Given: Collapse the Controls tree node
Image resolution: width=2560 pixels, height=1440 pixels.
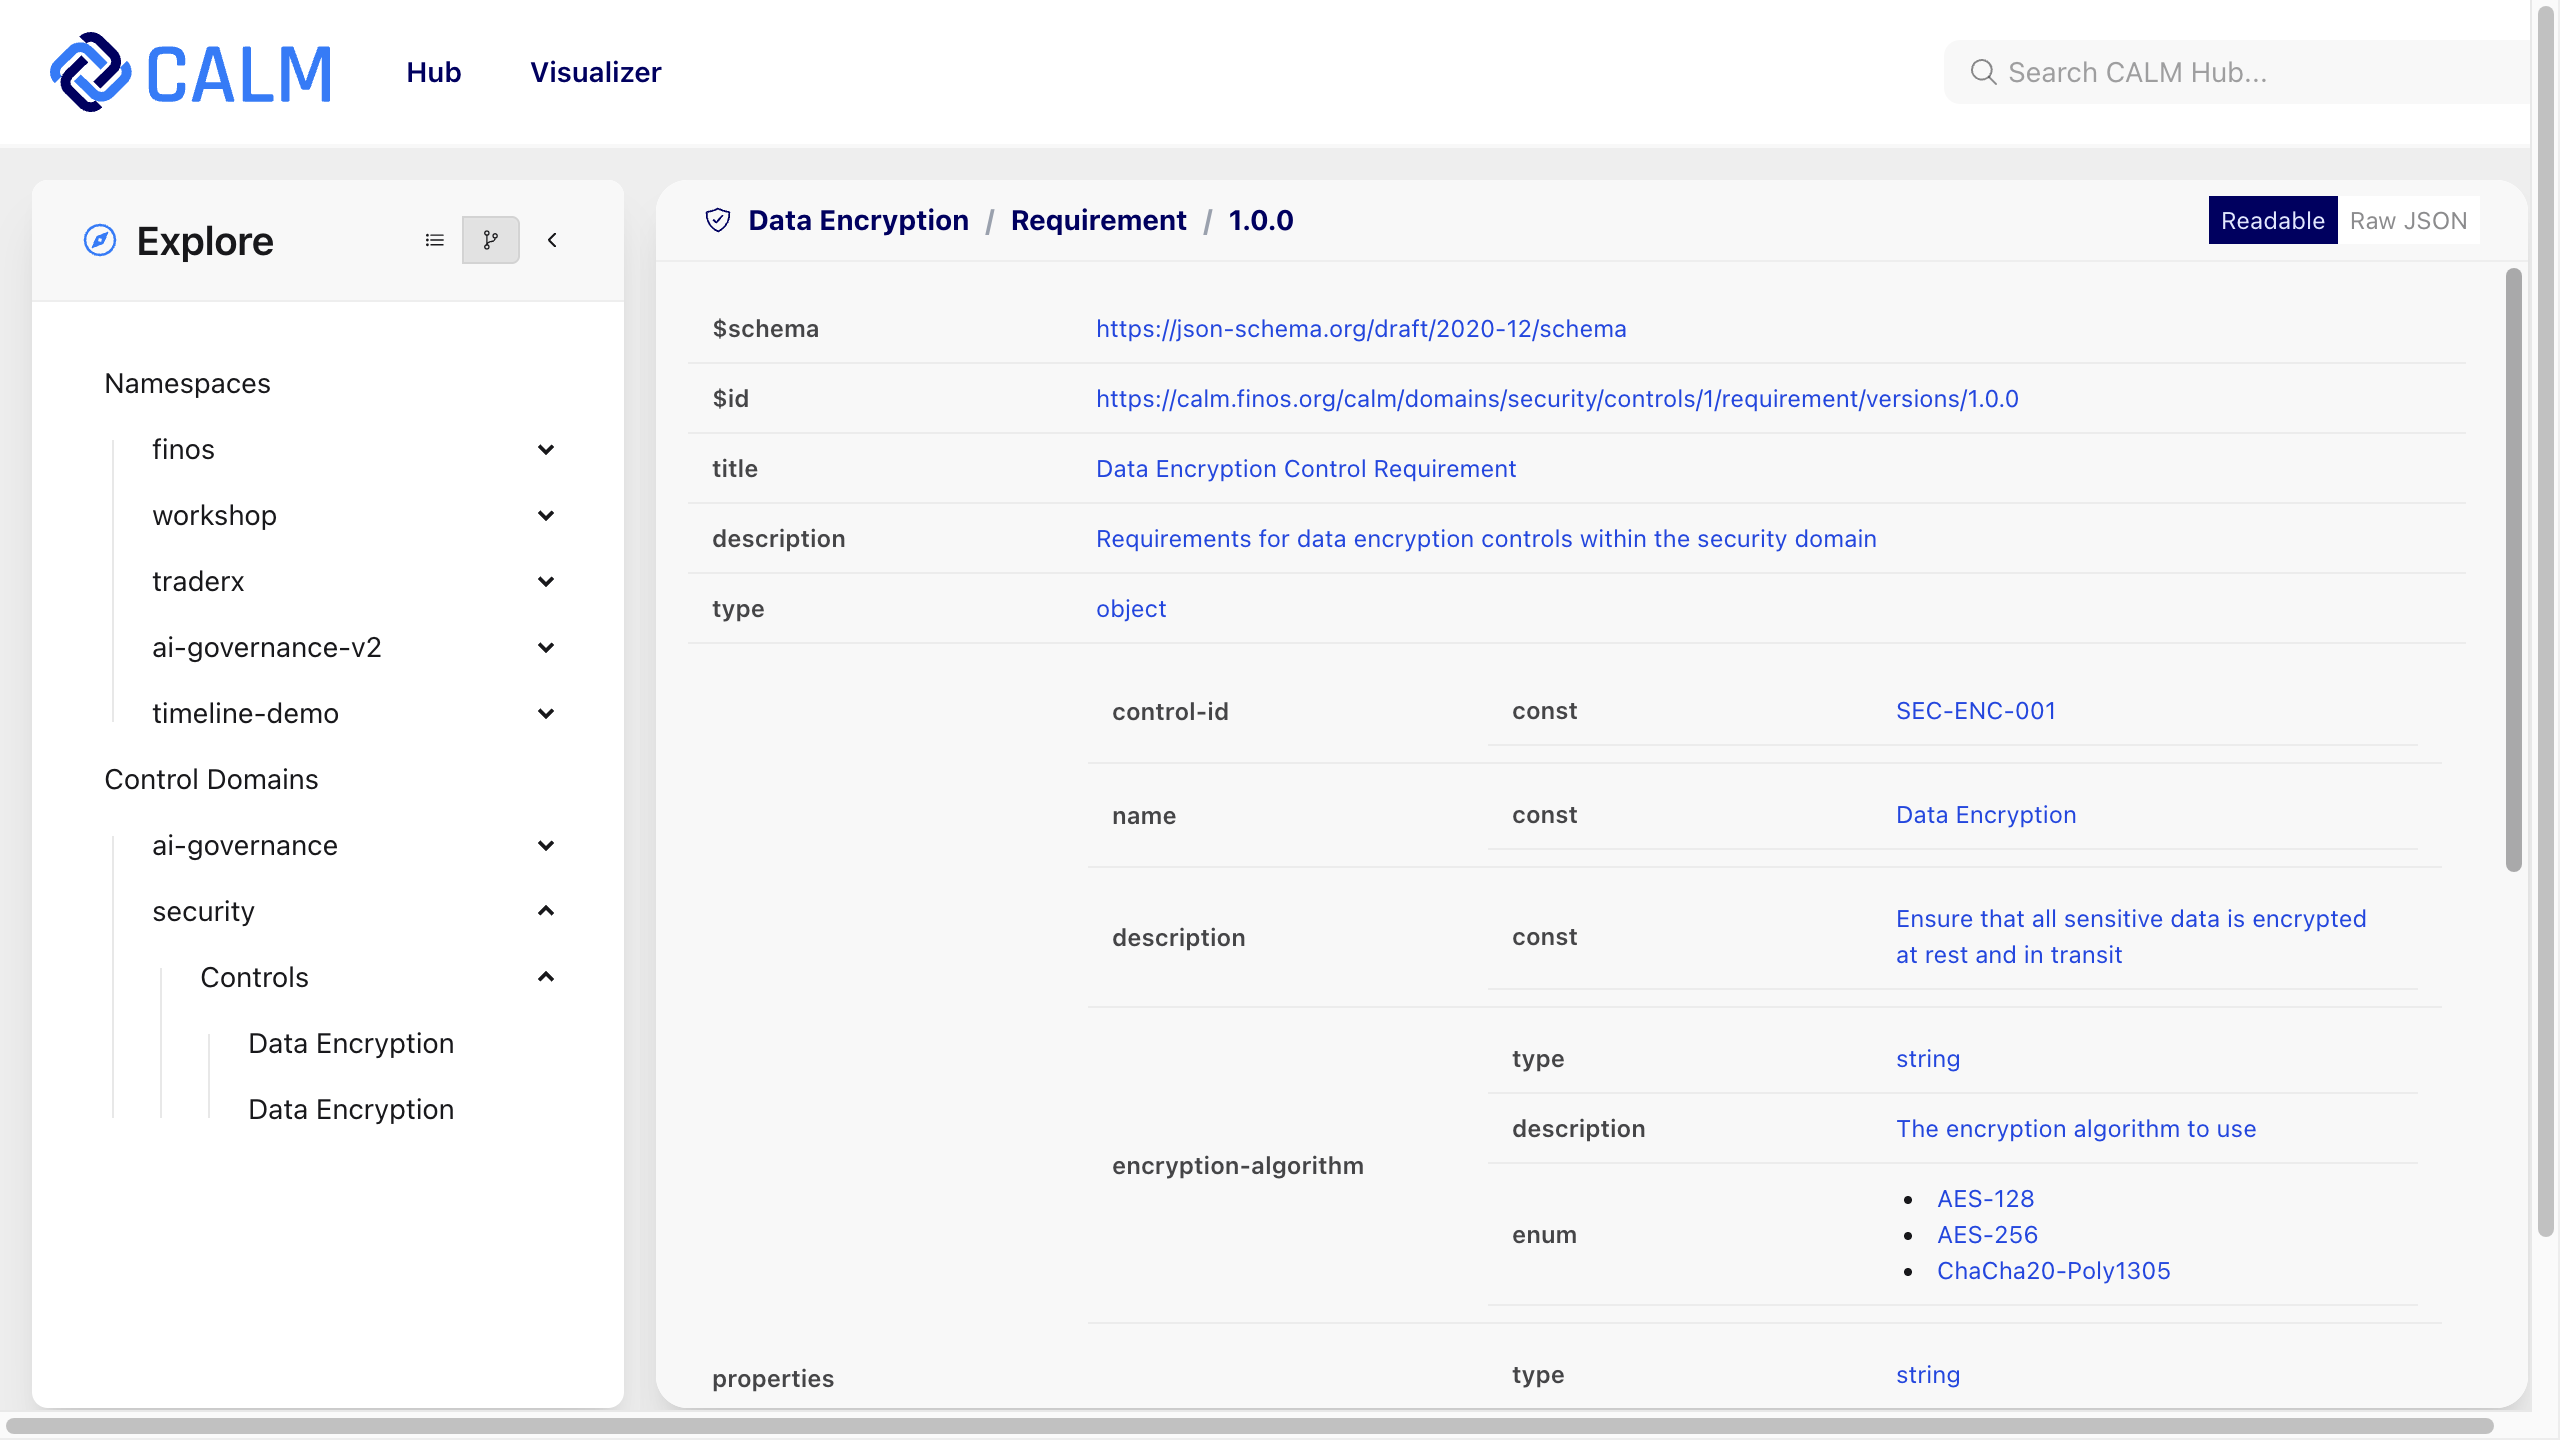Looking at the screenshot, I should (546, 977).
